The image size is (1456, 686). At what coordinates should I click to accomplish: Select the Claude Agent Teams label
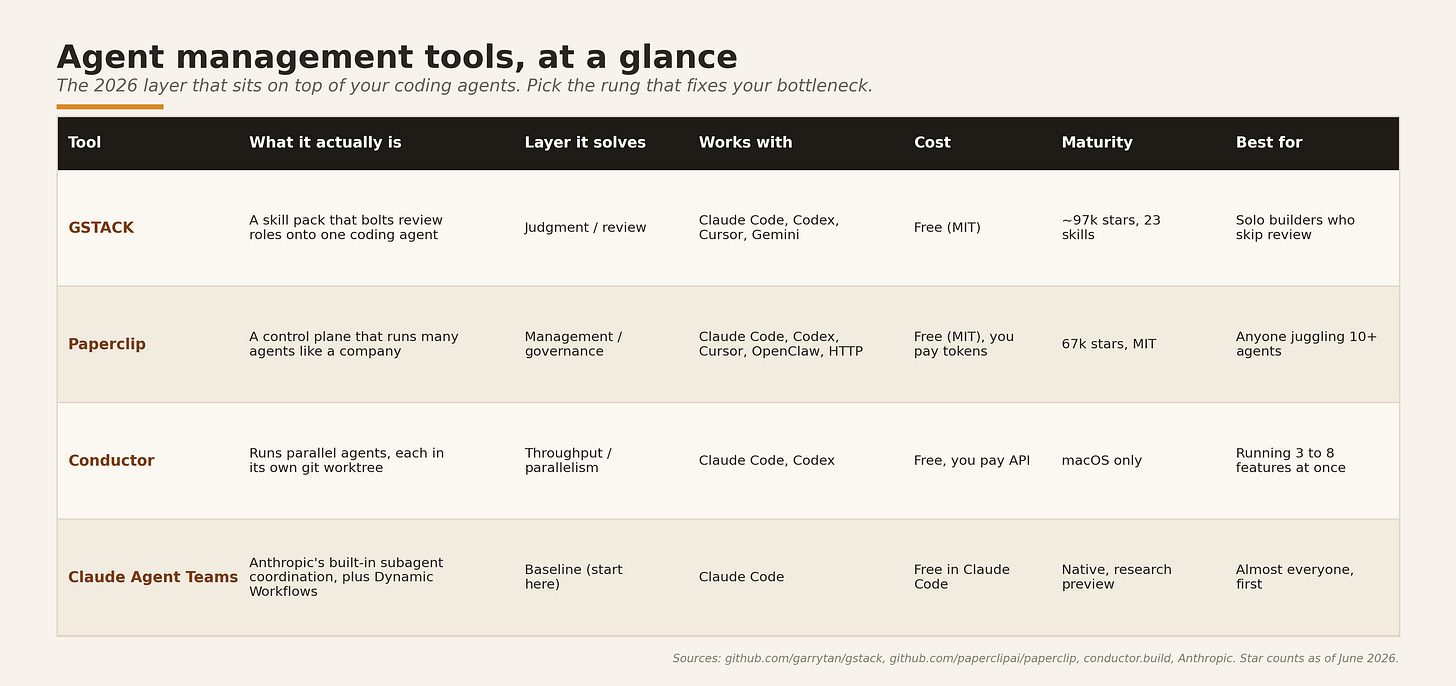[153, 577]
